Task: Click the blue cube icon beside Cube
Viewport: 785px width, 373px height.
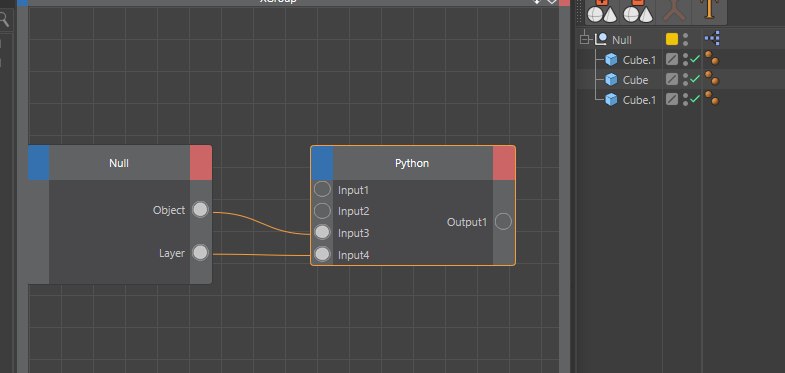Action: tap(611, 80)
